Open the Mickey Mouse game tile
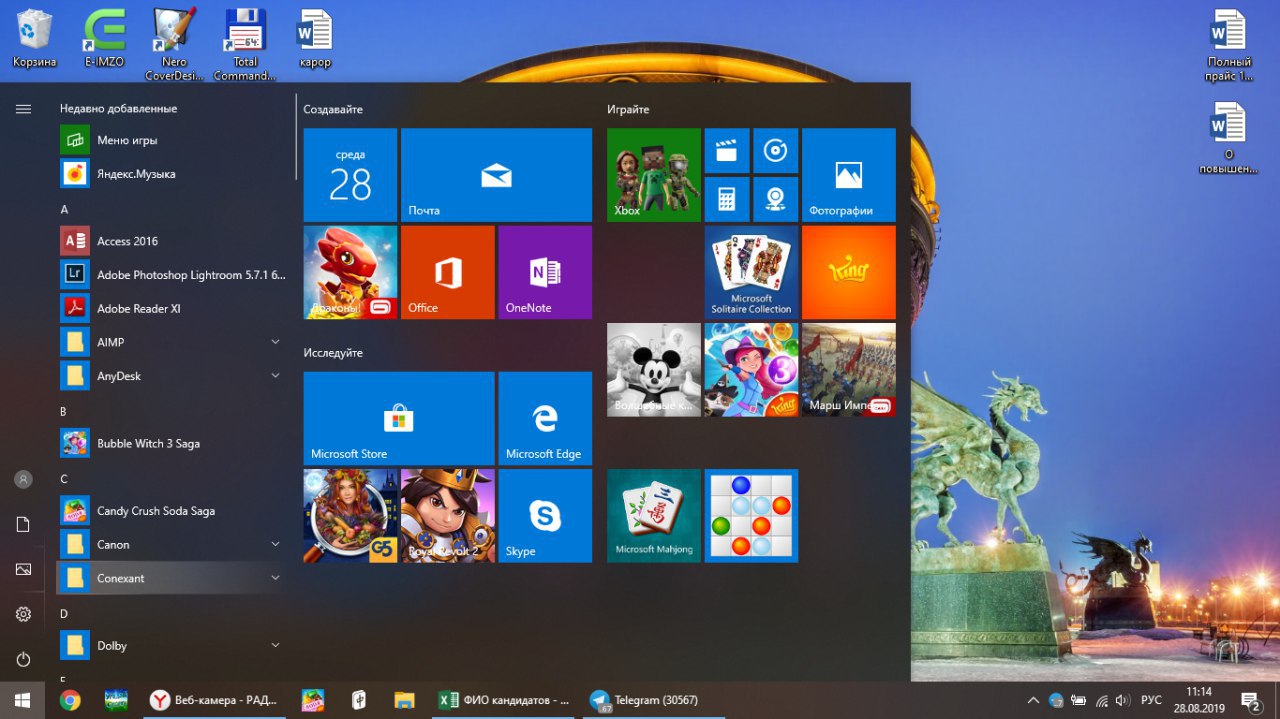Image resolution: width=1280 pixels, height=719 pixels. [x=654, y=370]
